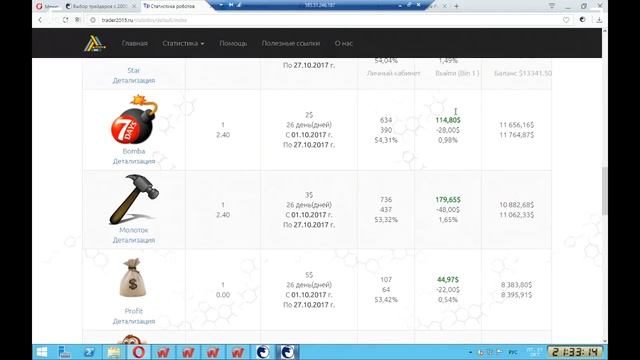Open the Помощь menu item
The image size is (640, 360).
pyautogui.click(x=233, y=43)
